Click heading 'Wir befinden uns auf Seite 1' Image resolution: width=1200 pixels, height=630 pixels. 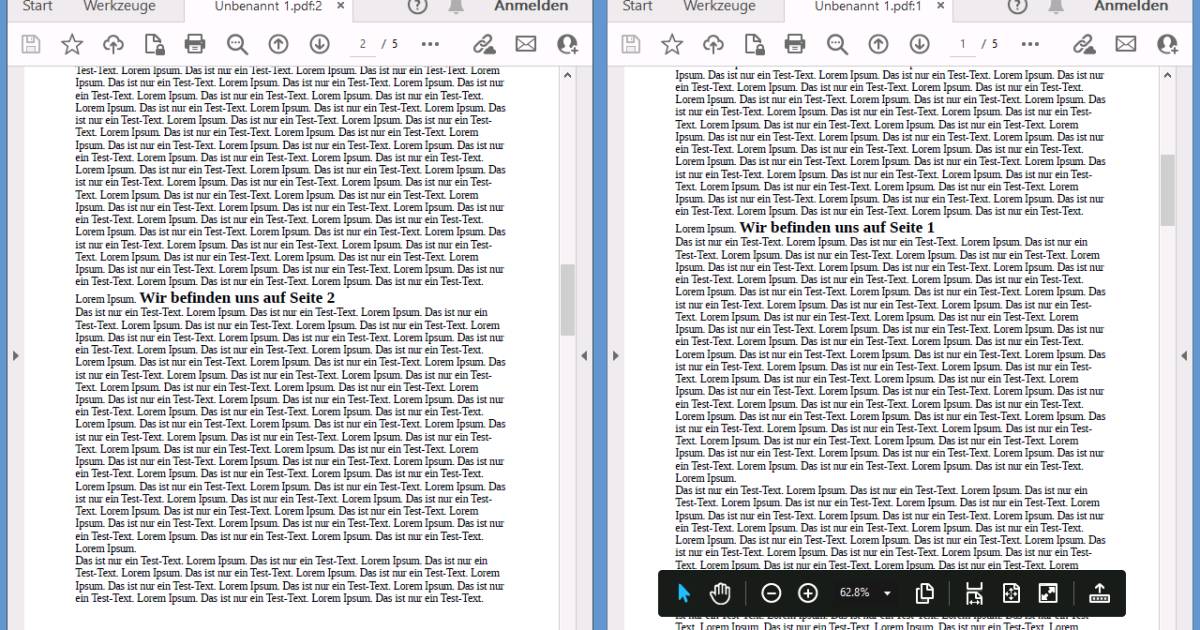[837, 228]
